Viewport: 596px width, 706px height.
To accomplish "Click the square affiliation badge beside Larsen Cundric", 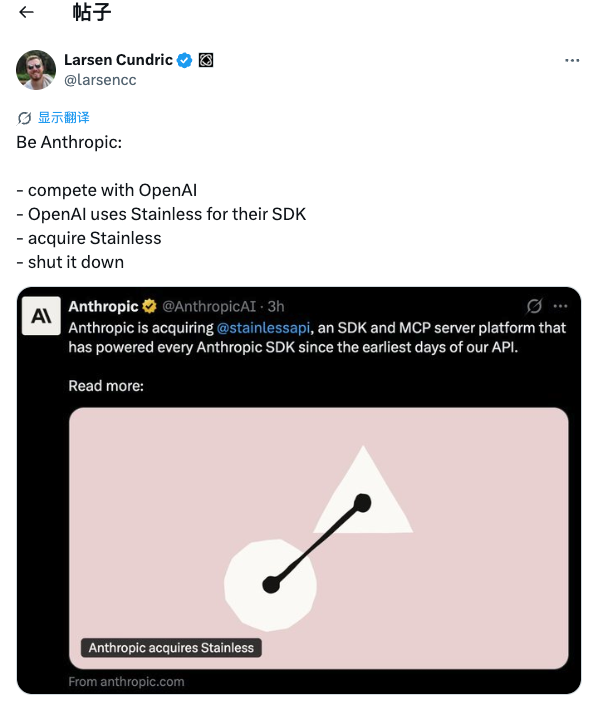I will (206, 60).
